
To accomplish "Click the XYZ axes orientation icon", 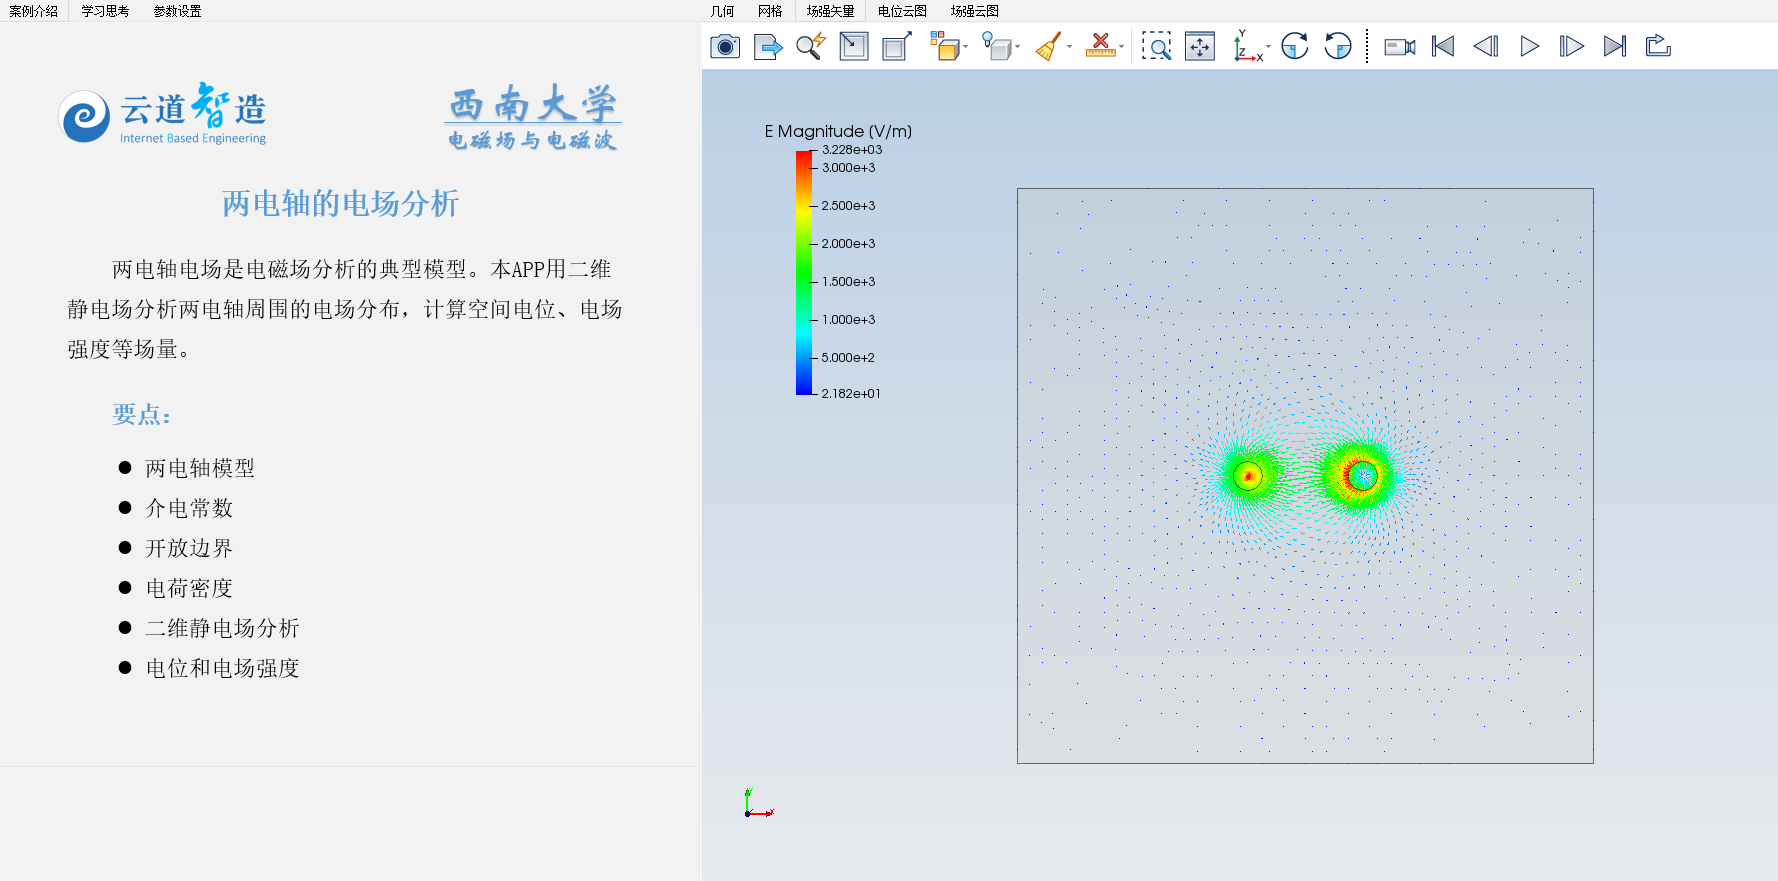I will coord(1247,46).
